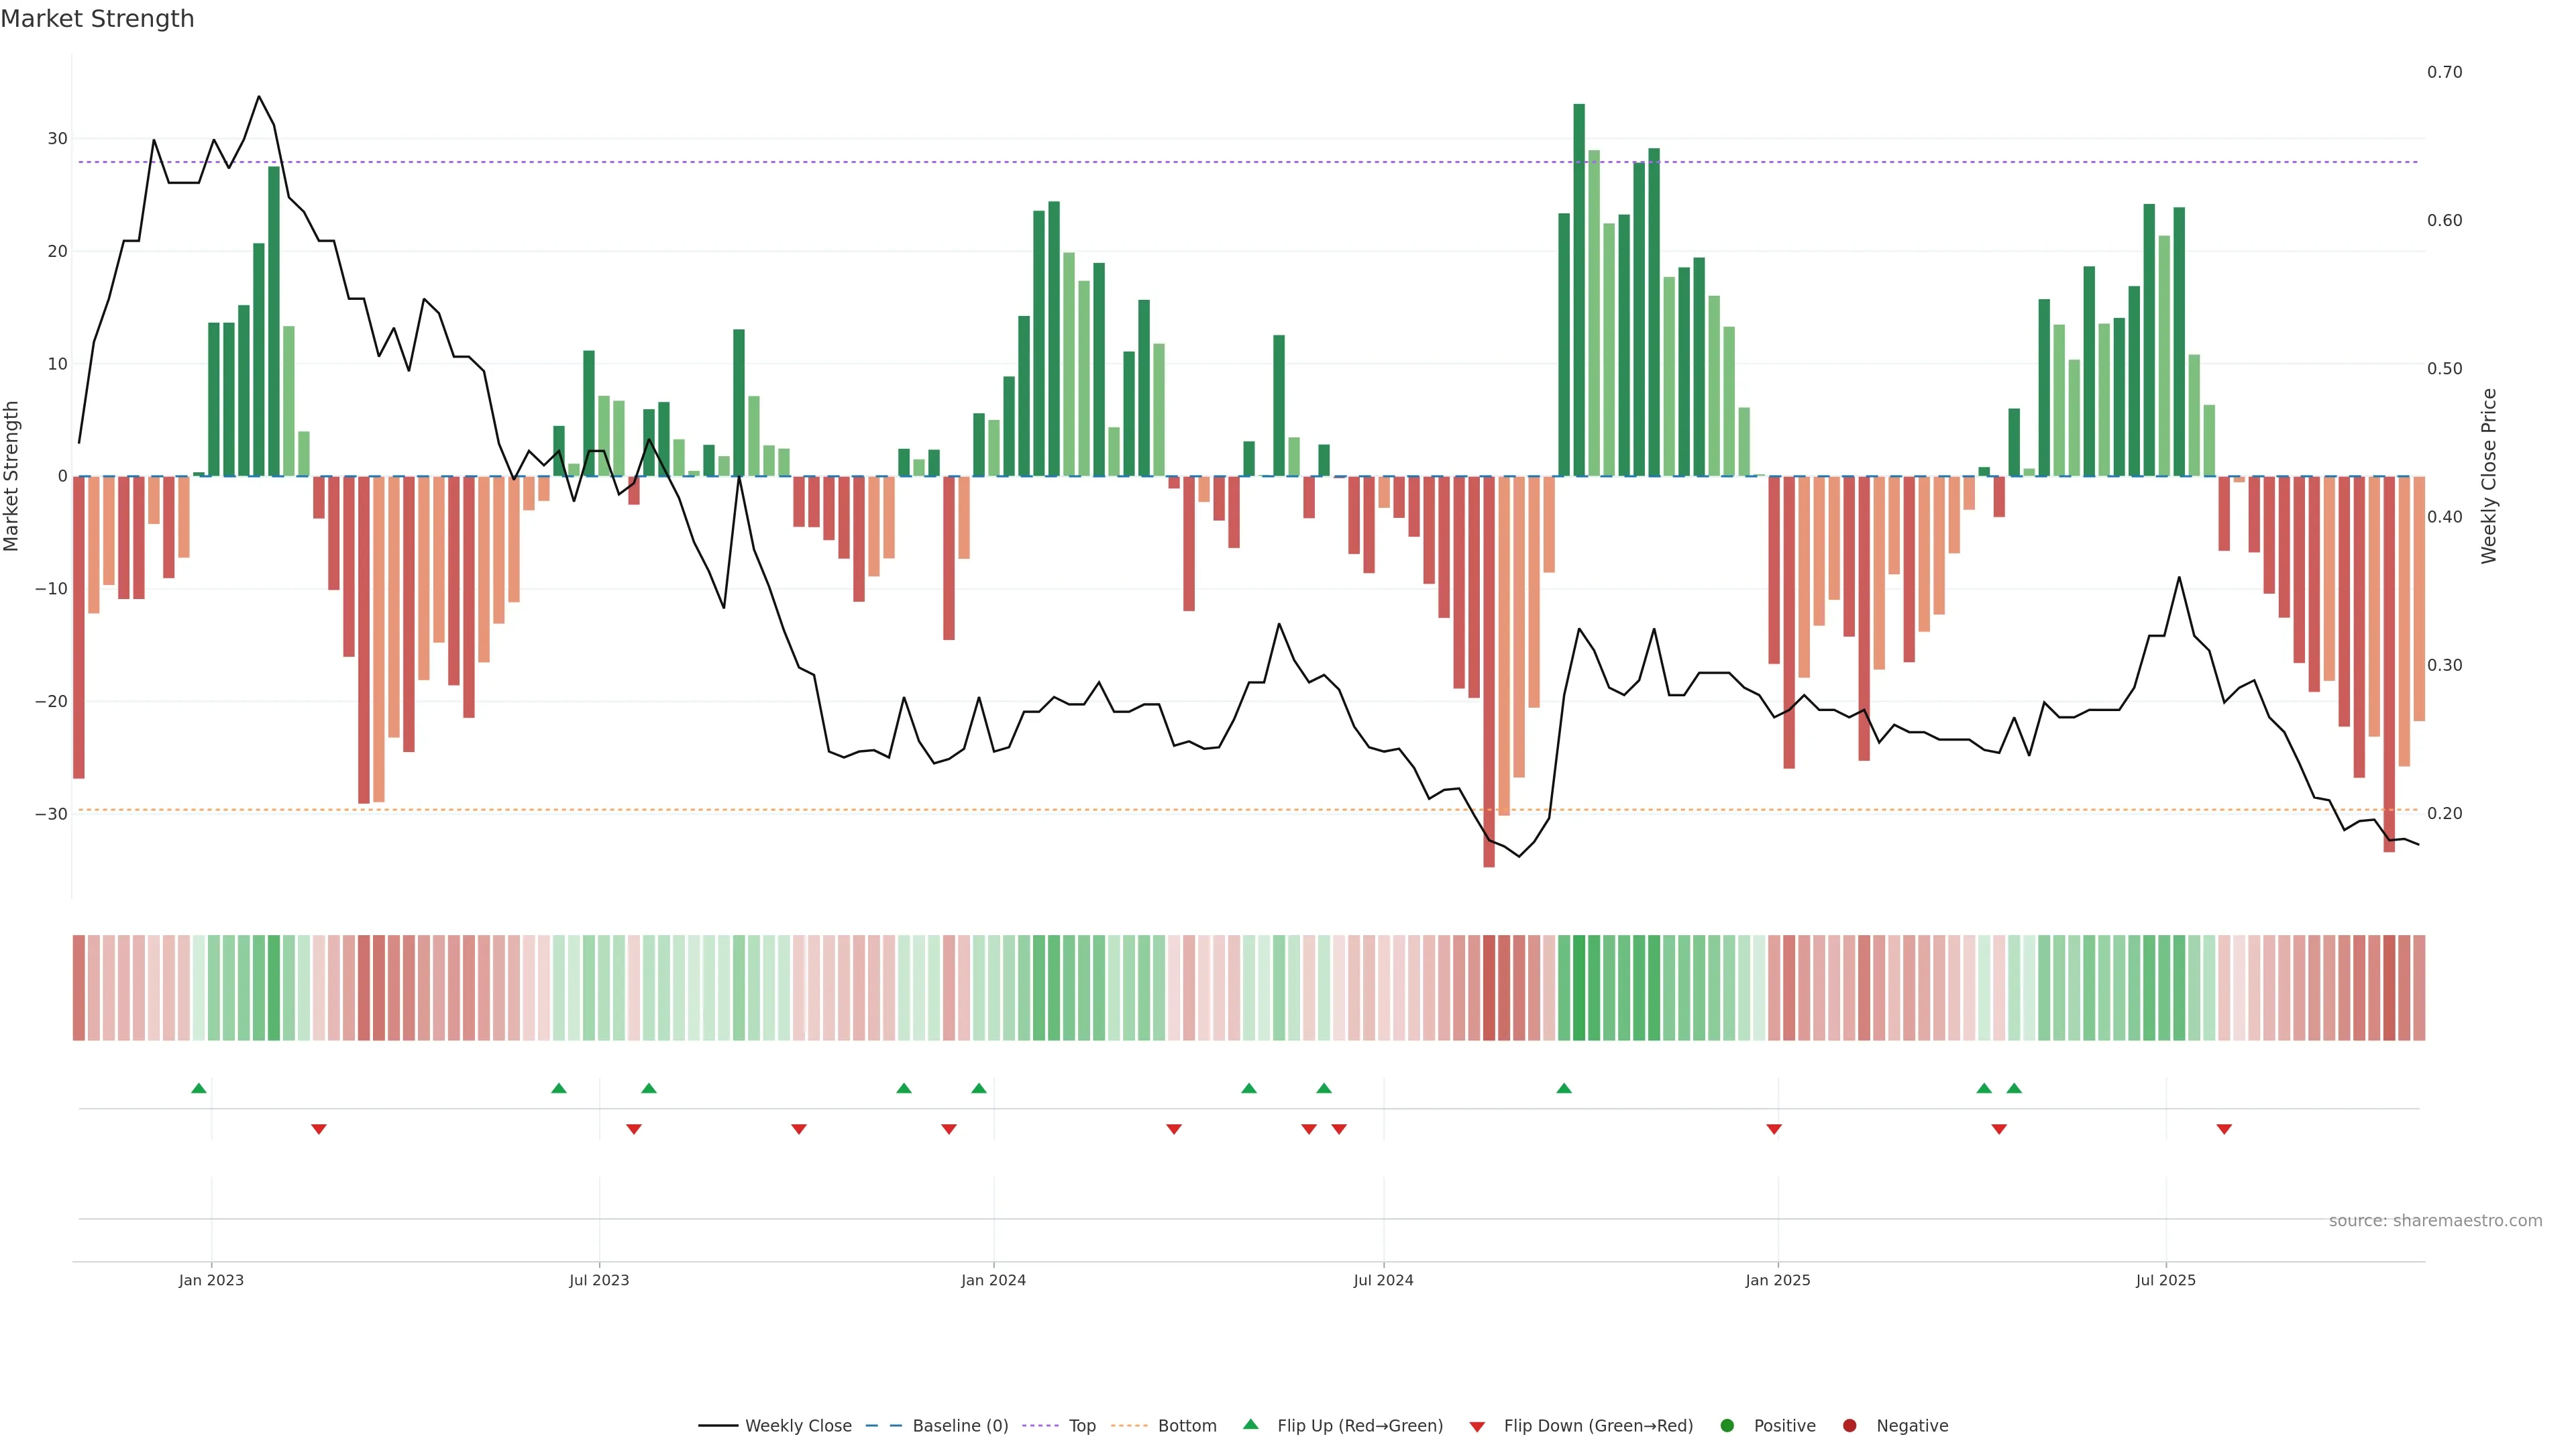Click the red flip-down triangle at Jan 2025

1774,1129
